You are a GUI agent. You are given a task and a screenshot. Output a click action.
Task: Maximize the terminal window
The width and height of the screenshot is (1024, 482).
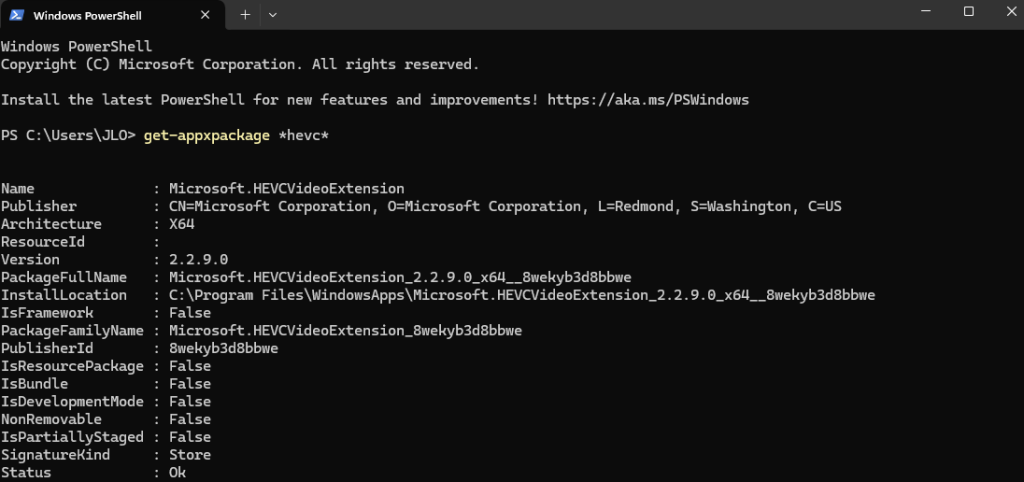click(x=968, y=11)
